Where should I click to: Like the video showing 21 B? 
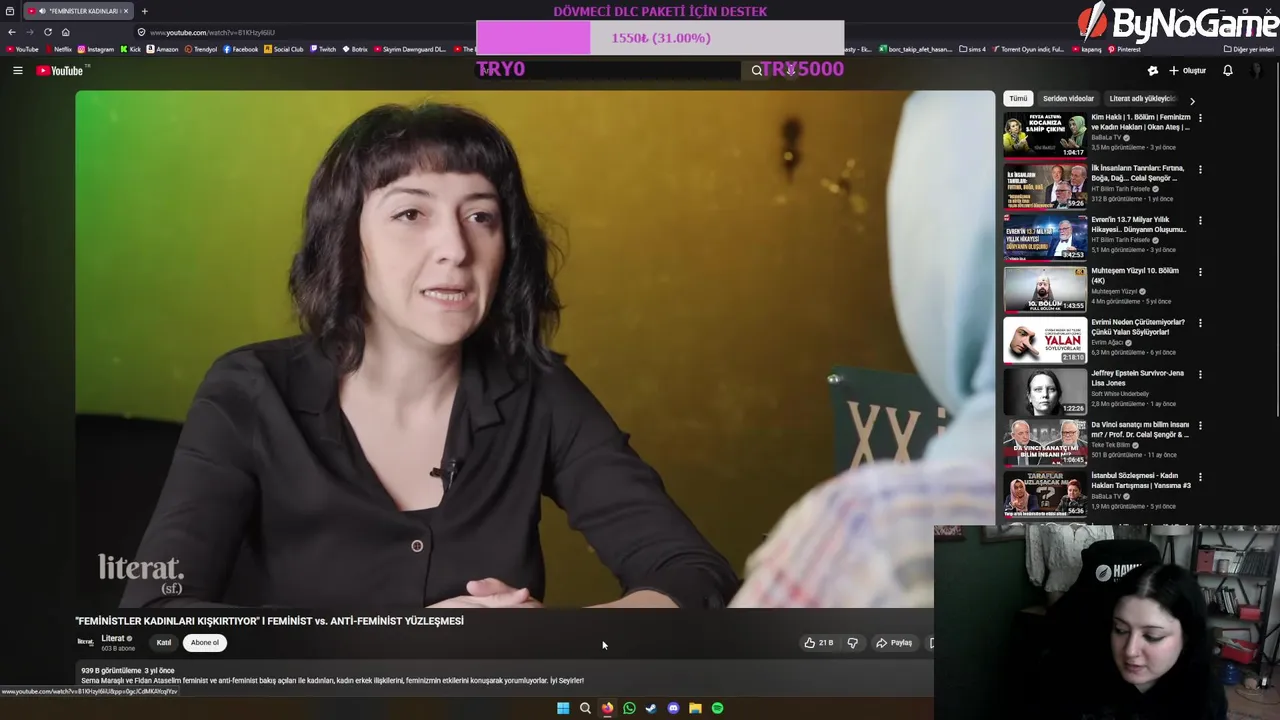[818, 643]
